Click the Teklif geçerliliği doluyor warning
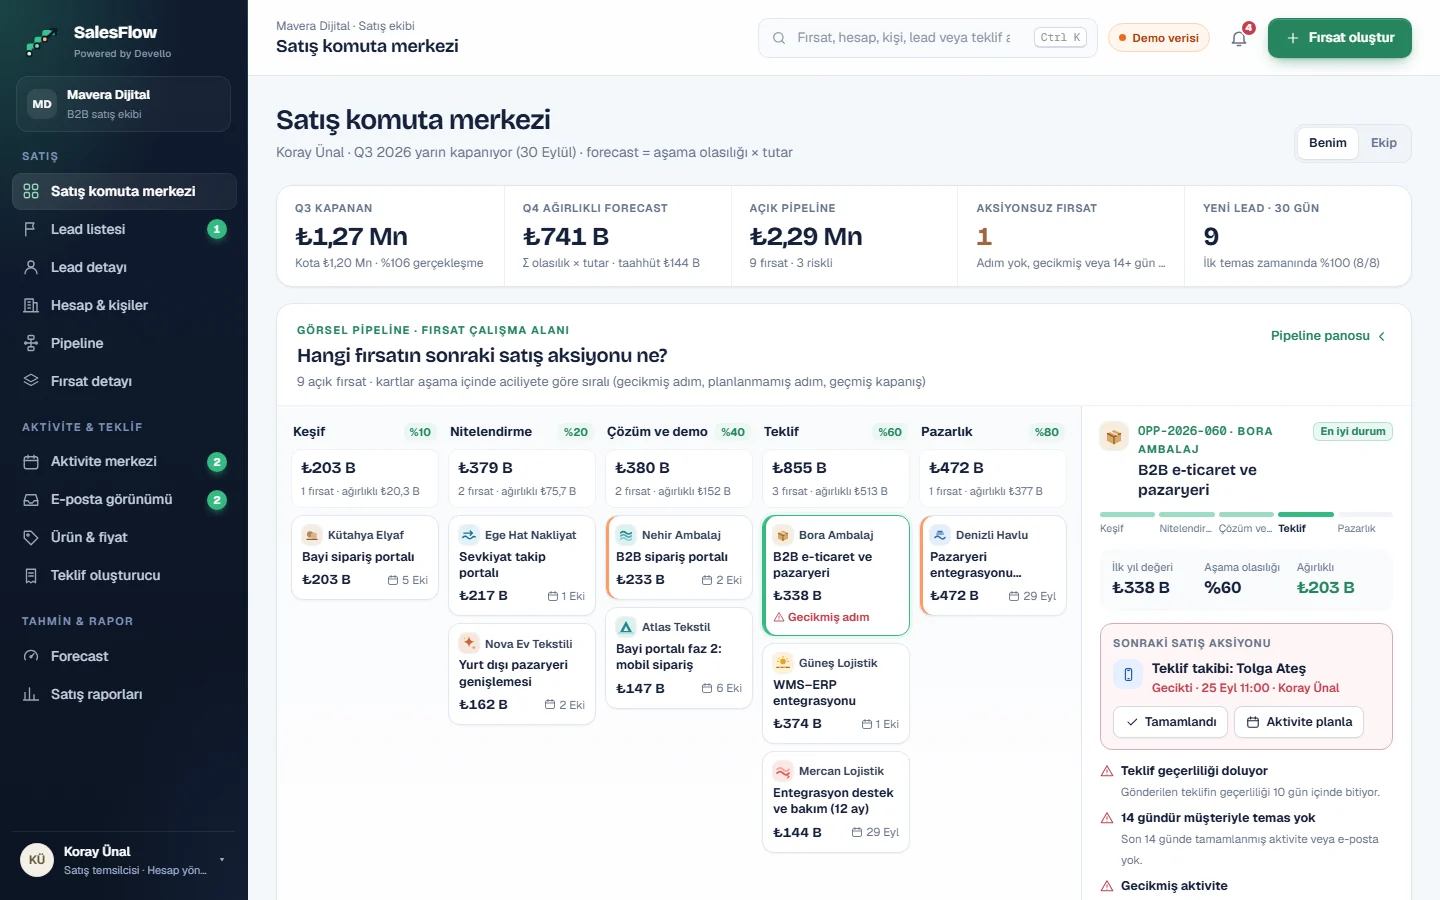Screen dimensions: 1440x900 point(1246,781)
